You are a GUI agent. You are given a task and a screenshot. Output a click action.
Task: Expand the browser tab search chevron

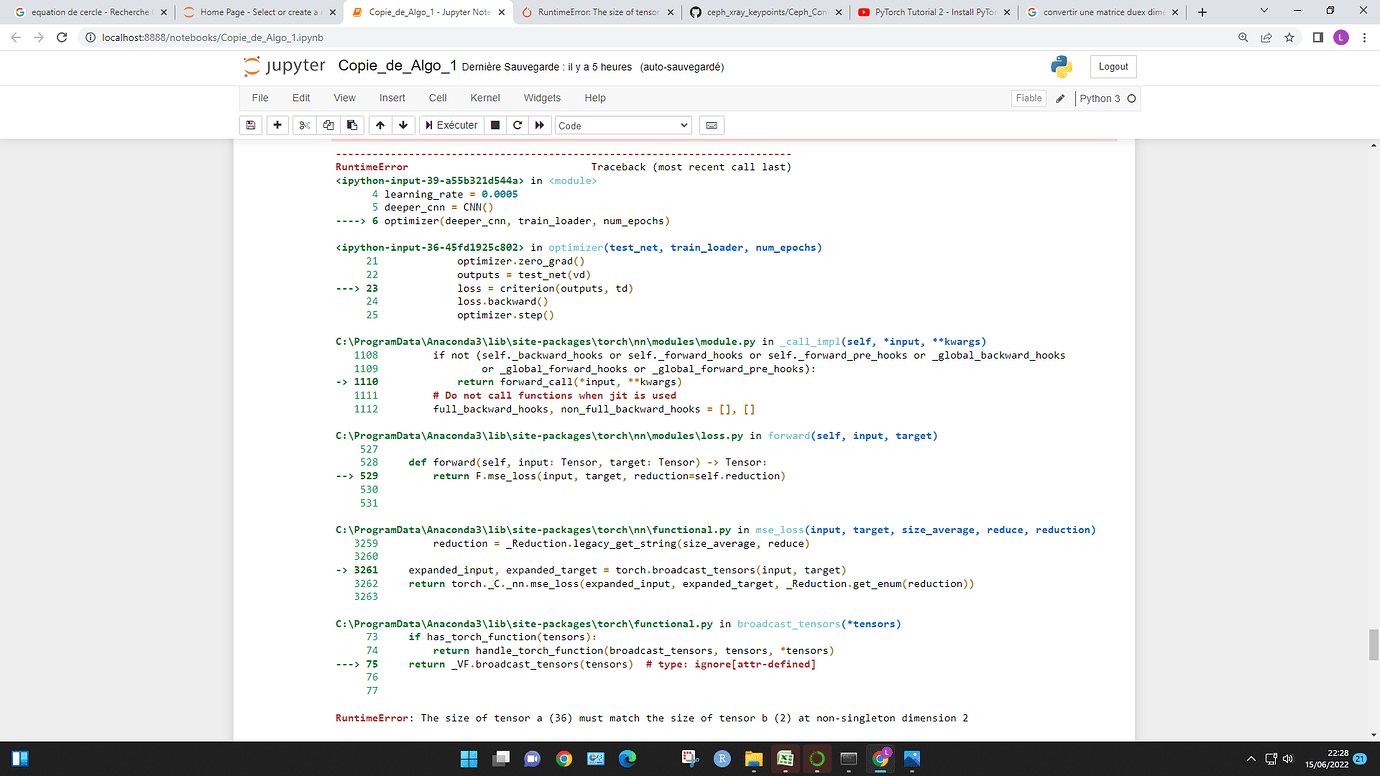pyautogui.click(x=1265, y=12)
